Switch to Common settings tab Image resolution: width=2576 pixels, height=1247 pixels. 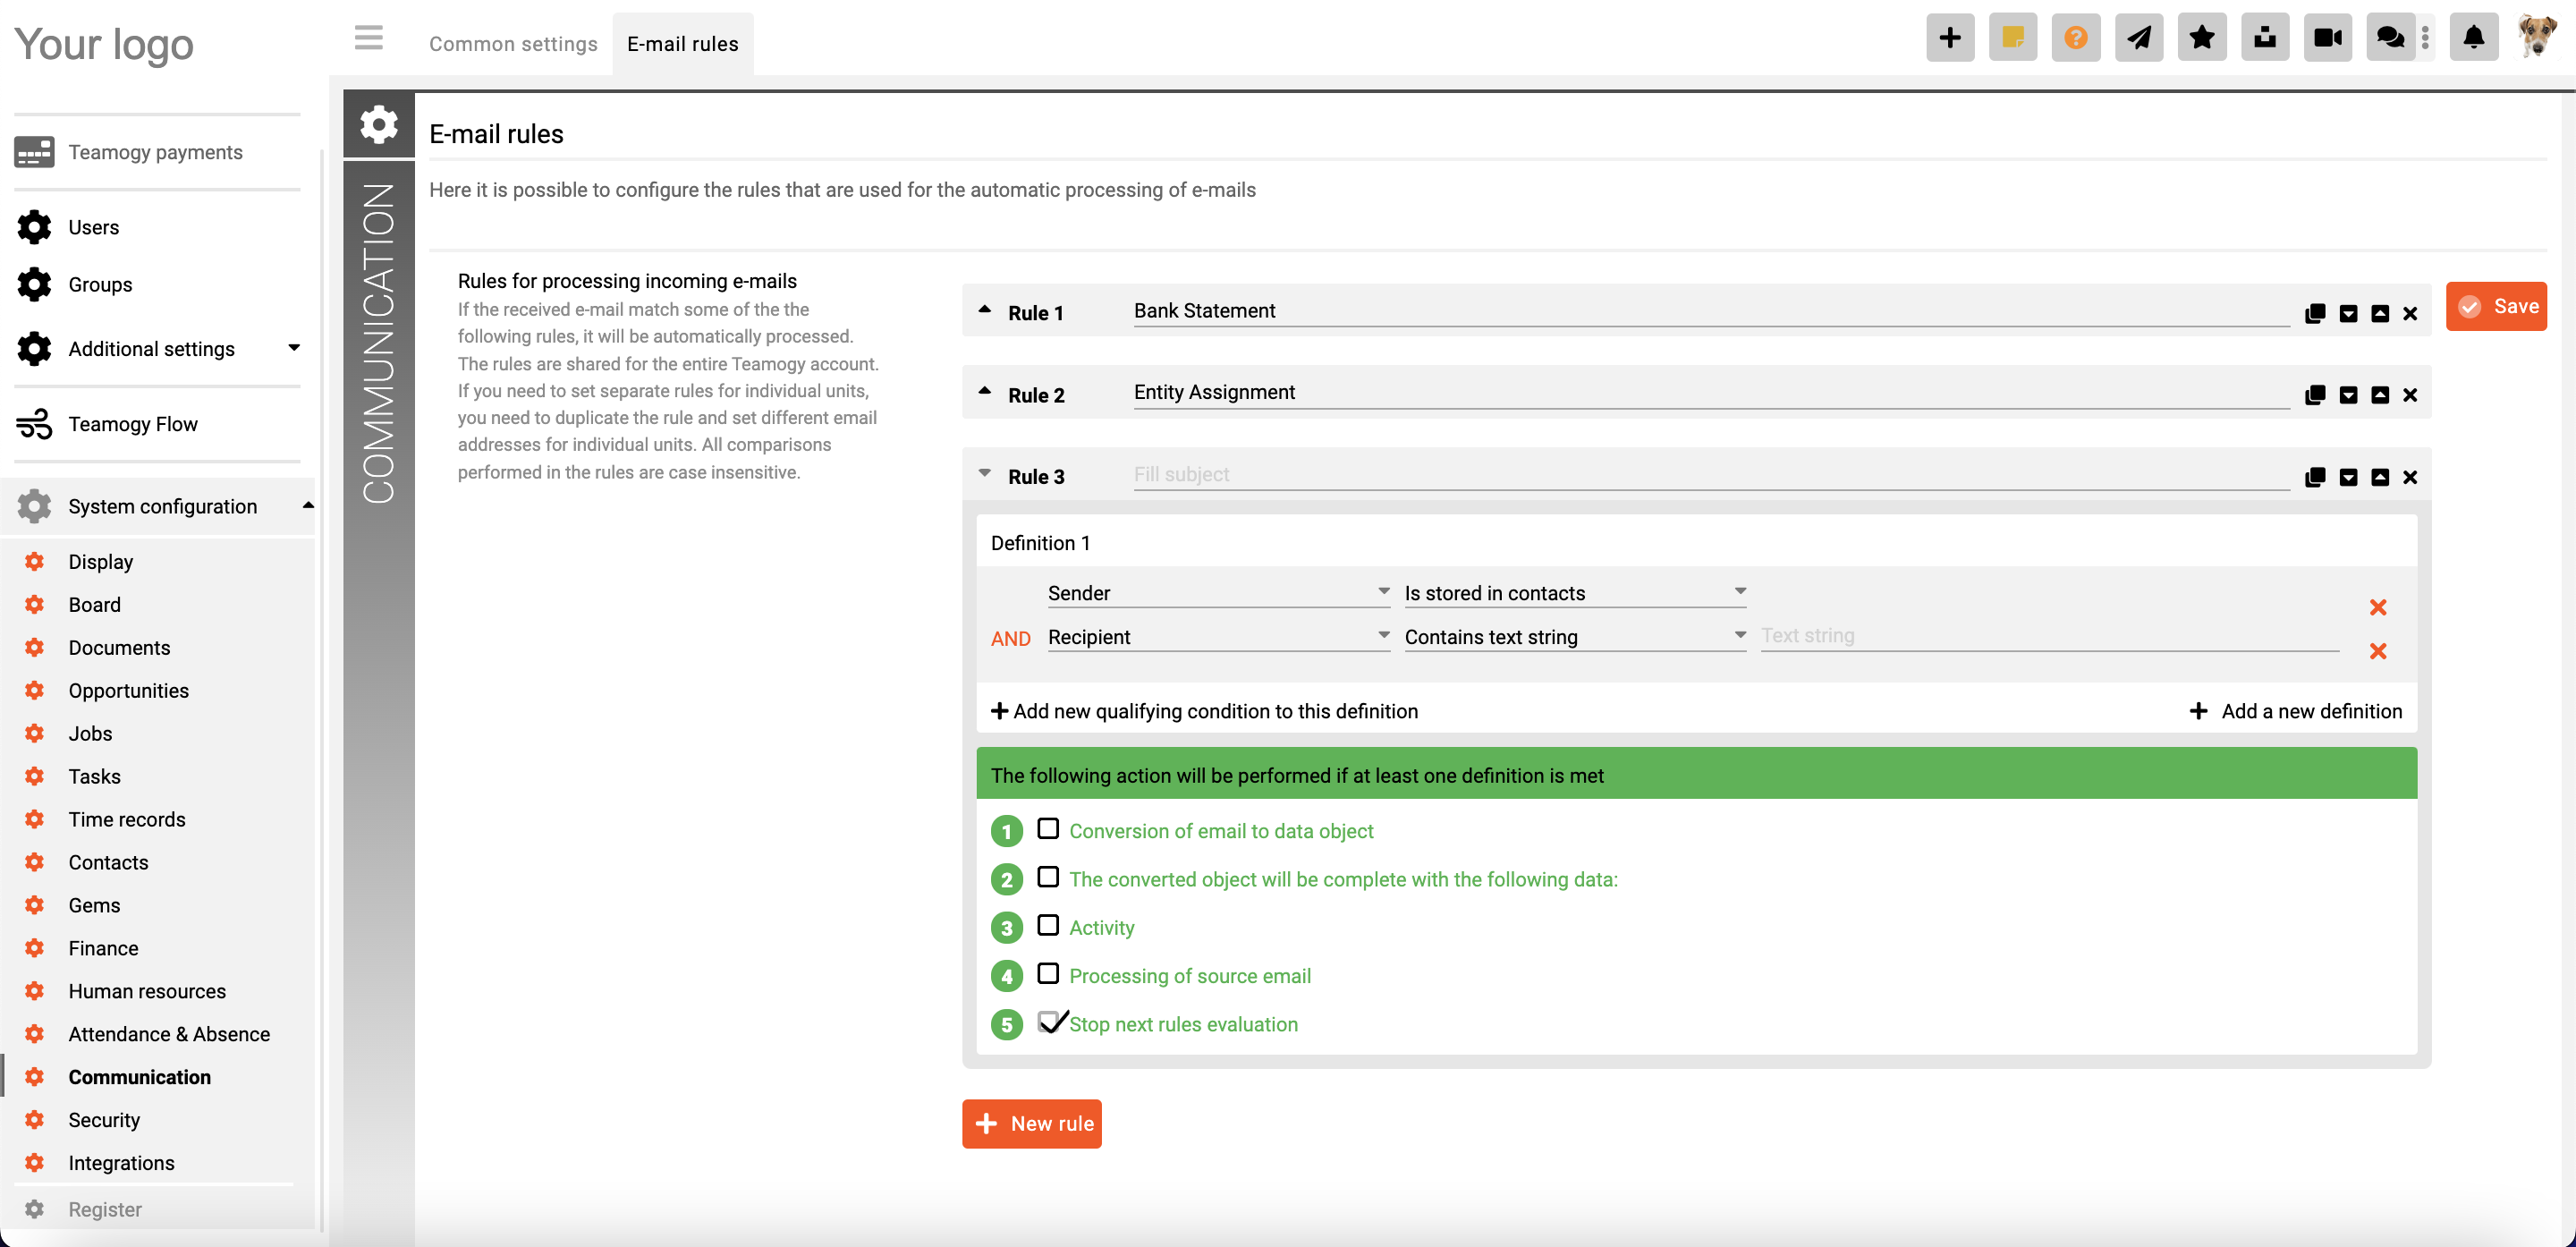click(x=513, y=44)
